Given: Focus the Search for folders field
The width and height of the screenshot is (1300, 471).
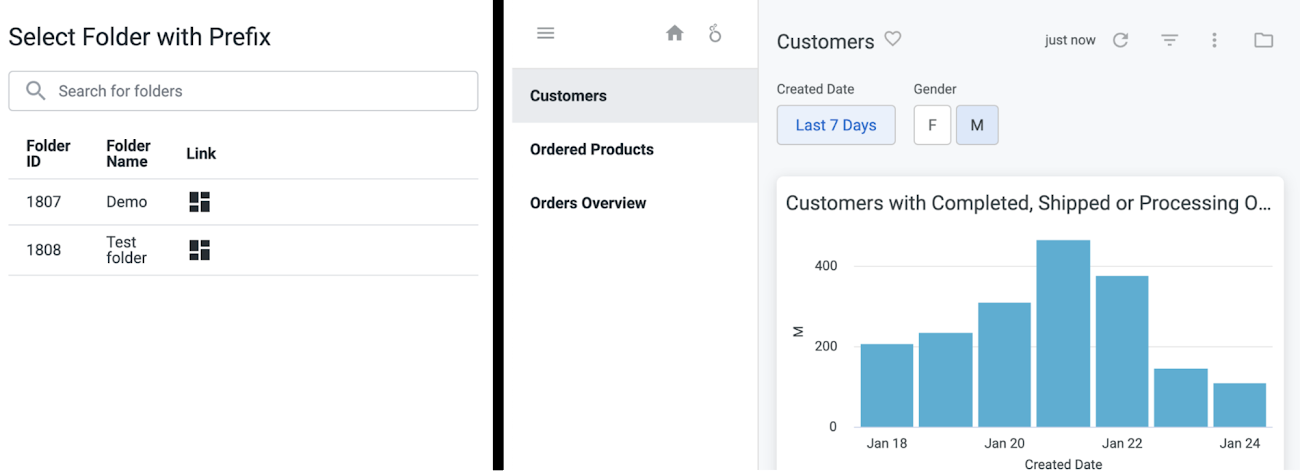Looking at the screenshot, I should [x=243, y=91].
